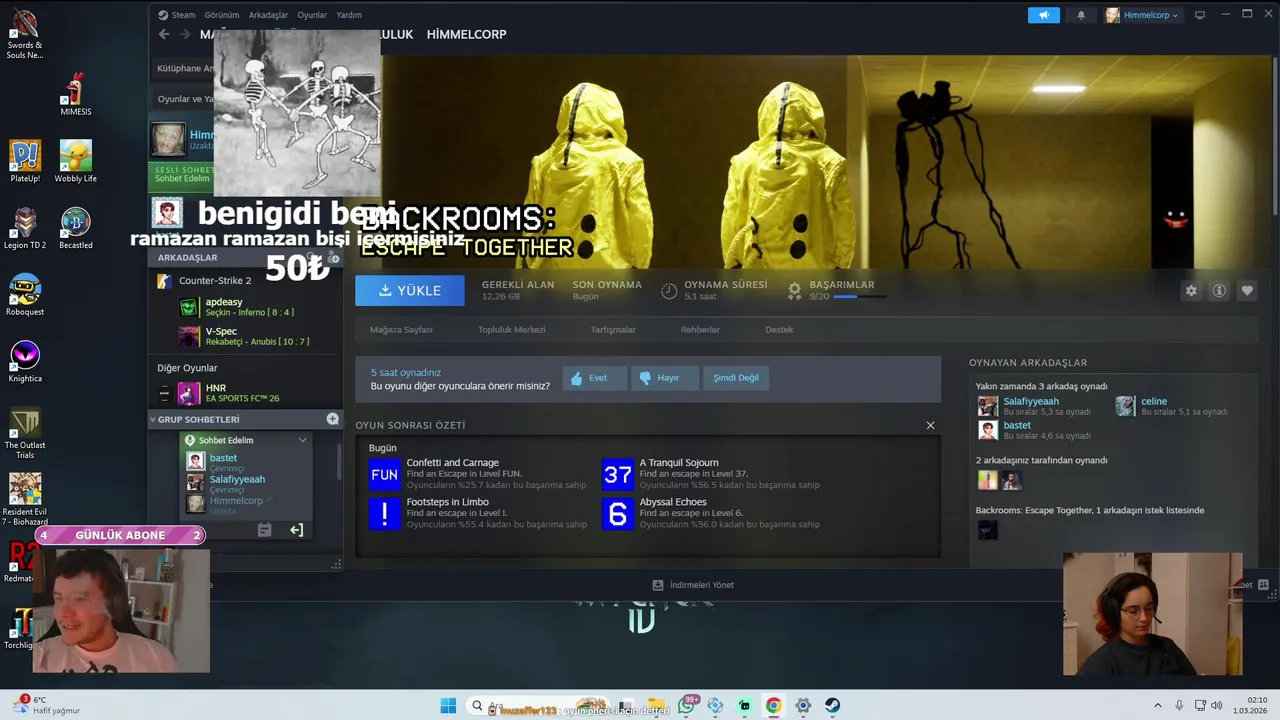Image resolution: width=1280 pixels, height=720 pixels.
Task: Open the Mağaza Sayfası link
Action: point(401,329)
